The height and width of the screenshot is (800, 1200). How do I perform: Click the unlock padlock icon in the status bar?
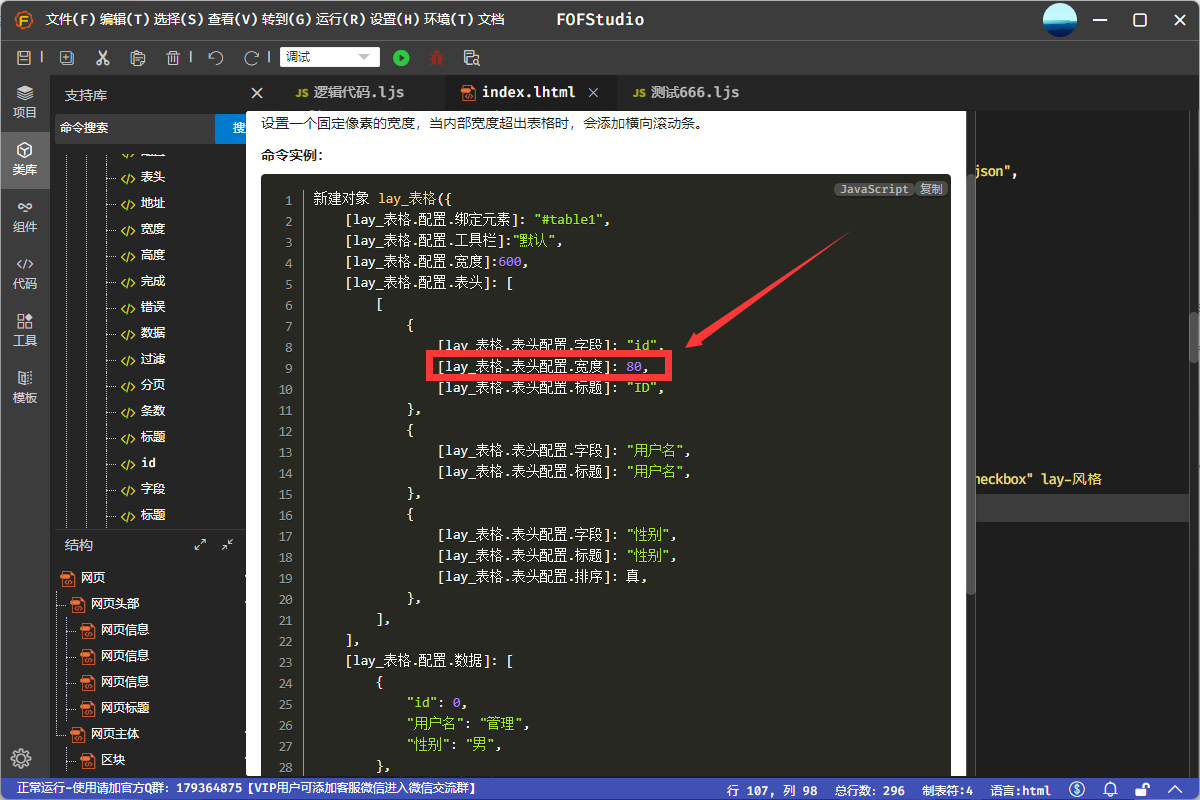(x=1144, y=790)
